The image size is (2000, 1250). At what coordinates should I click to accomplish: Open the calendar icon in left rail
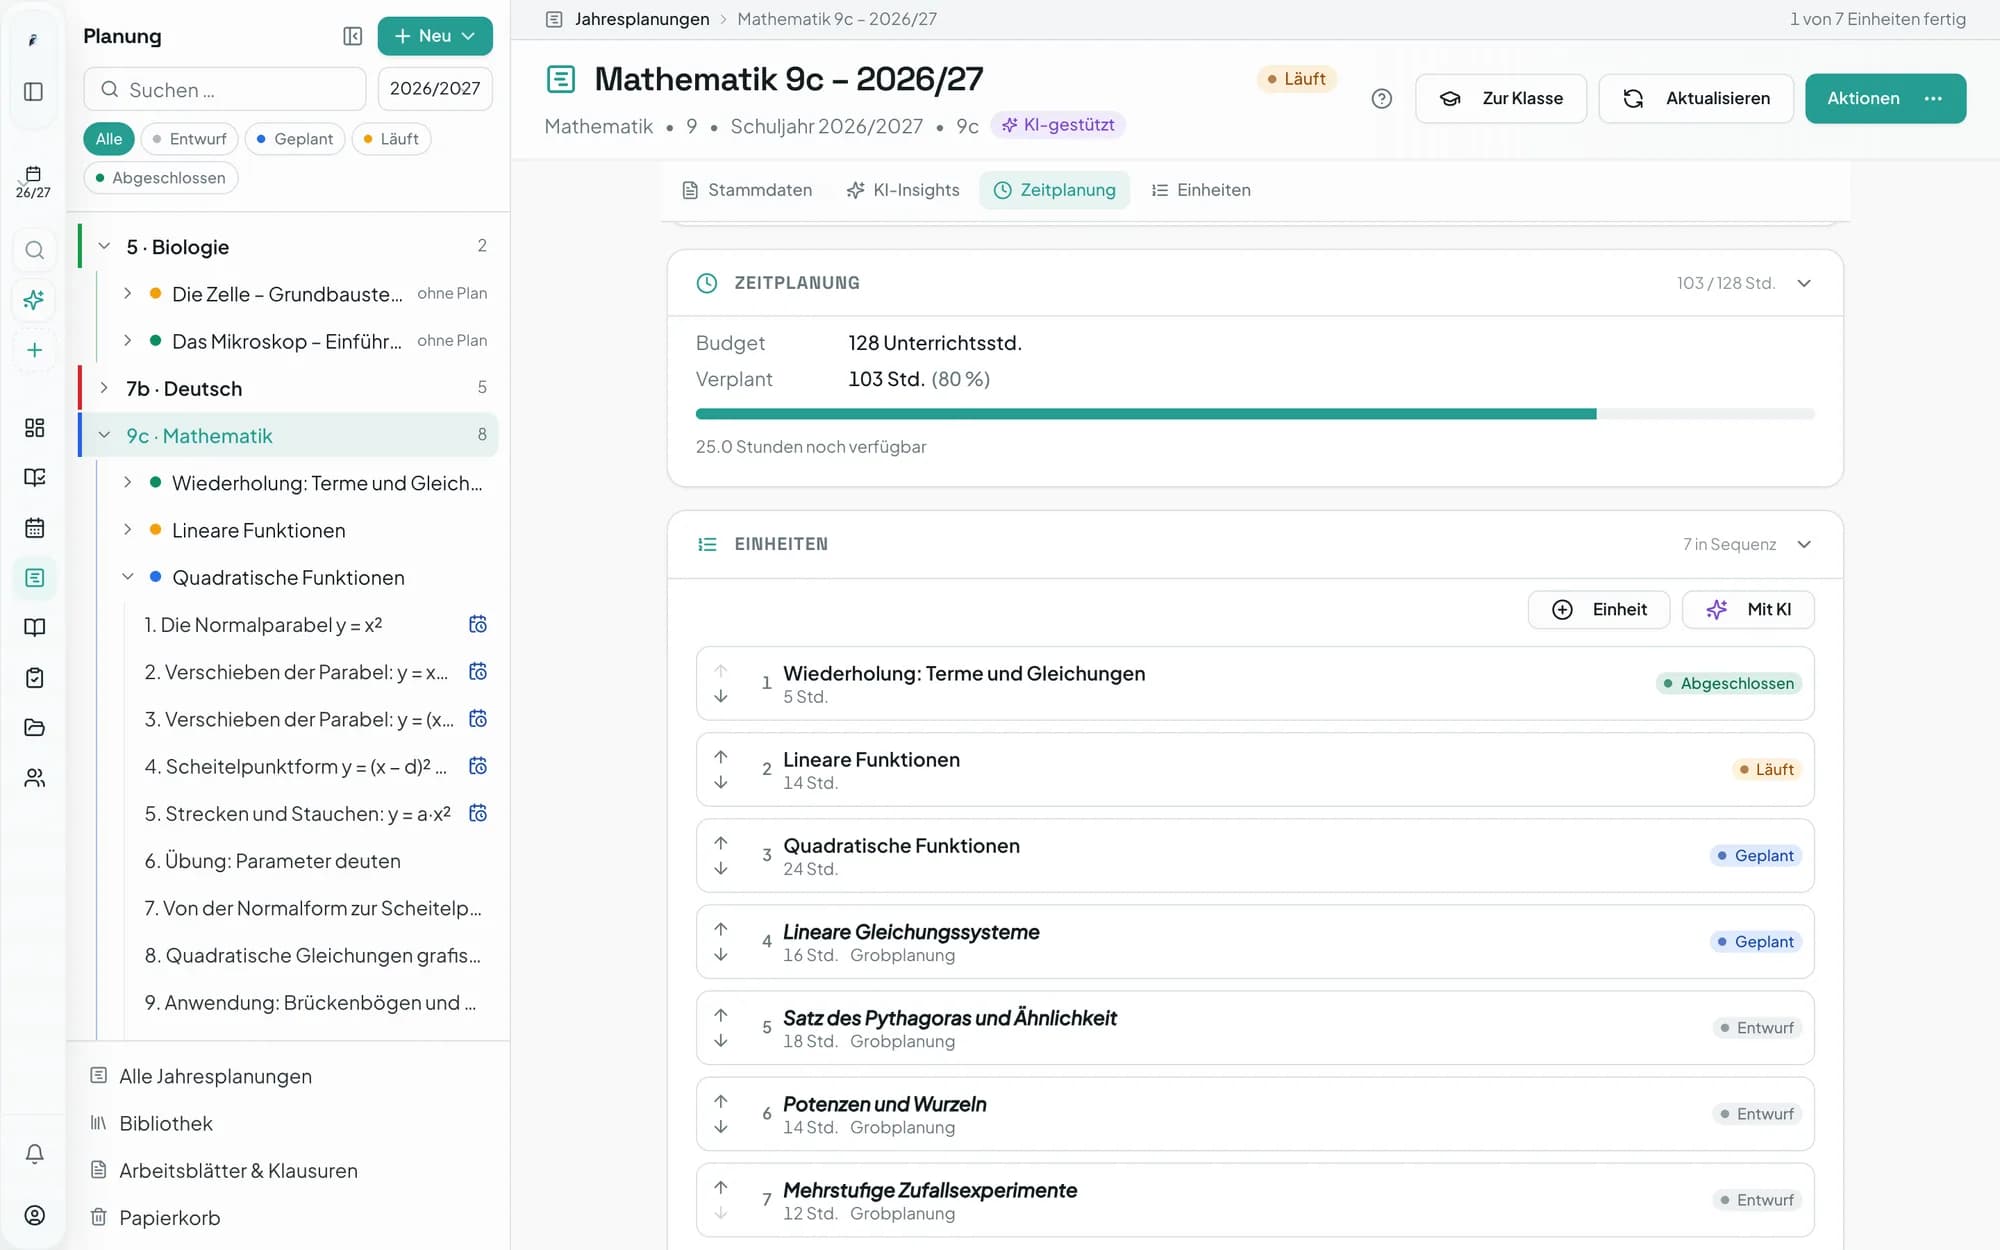pyautogui.click(x=34, y=528)
